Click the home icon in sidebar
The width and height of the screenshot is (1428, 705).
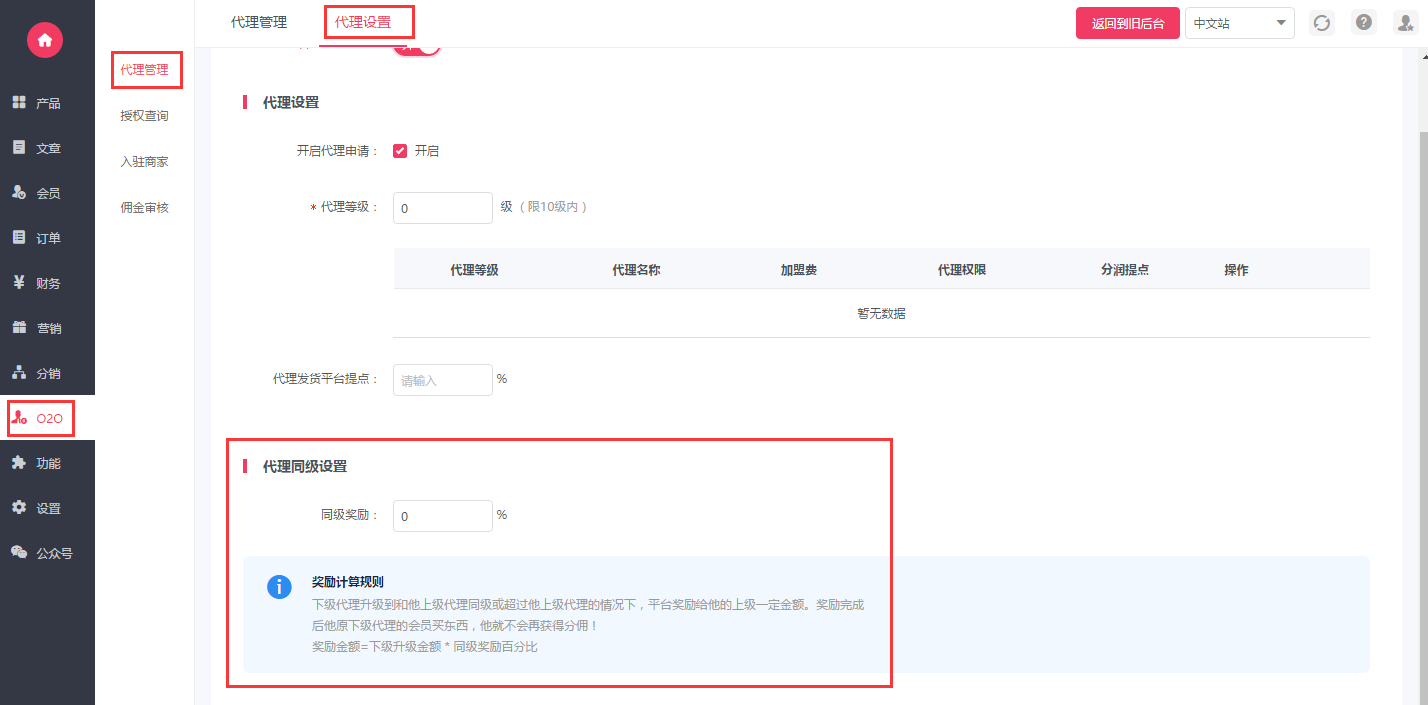45,40
